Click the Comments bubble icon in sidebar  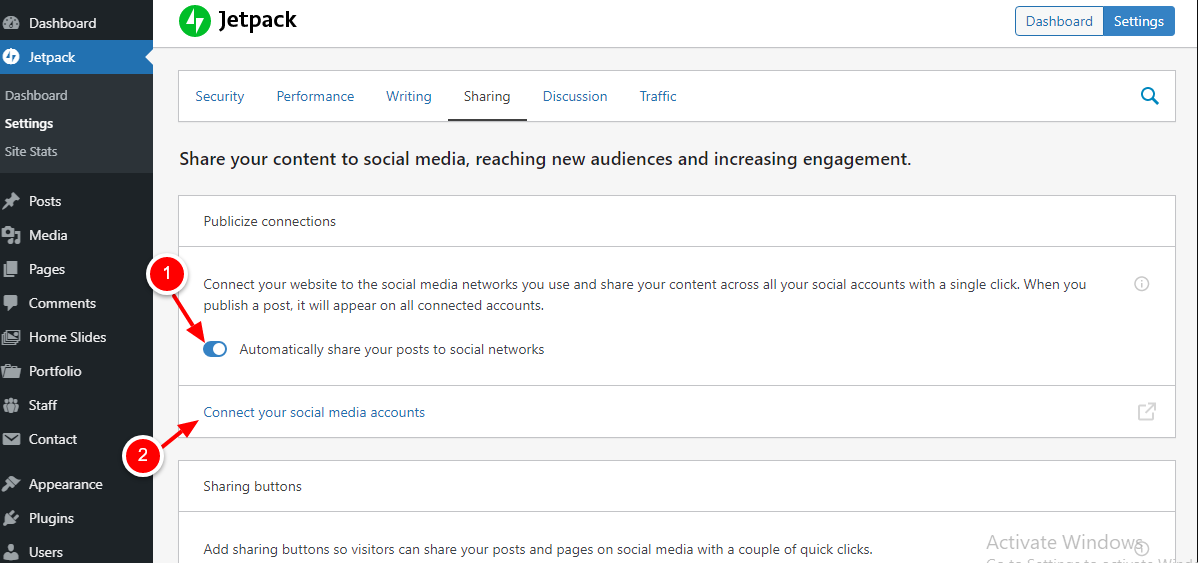[11, 303]
